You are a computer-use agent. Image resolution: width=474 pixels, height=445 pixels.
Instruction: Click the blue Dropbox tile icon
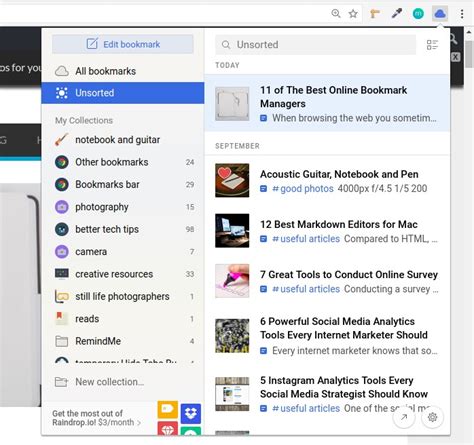191,414
